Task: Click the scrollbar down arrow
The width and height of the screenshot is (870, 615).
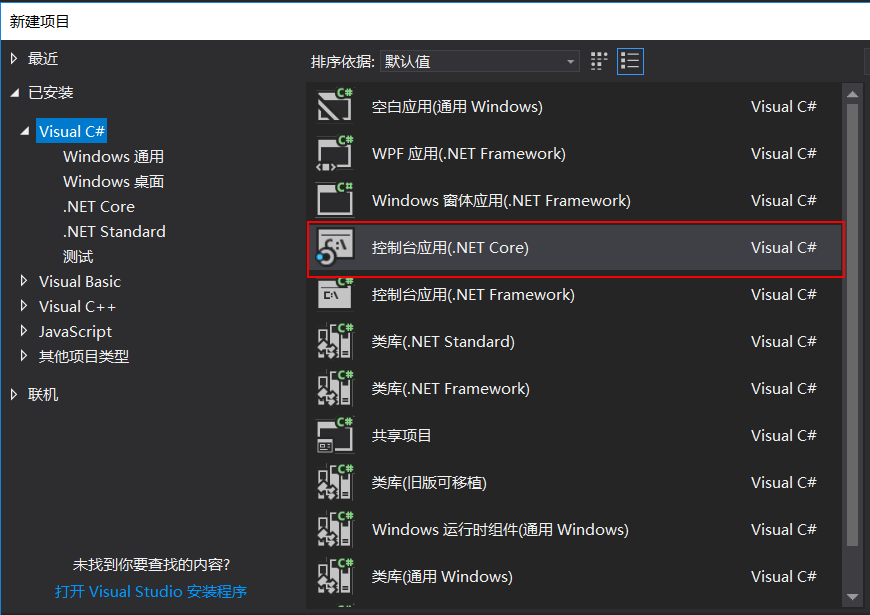Action: [853, 597]
